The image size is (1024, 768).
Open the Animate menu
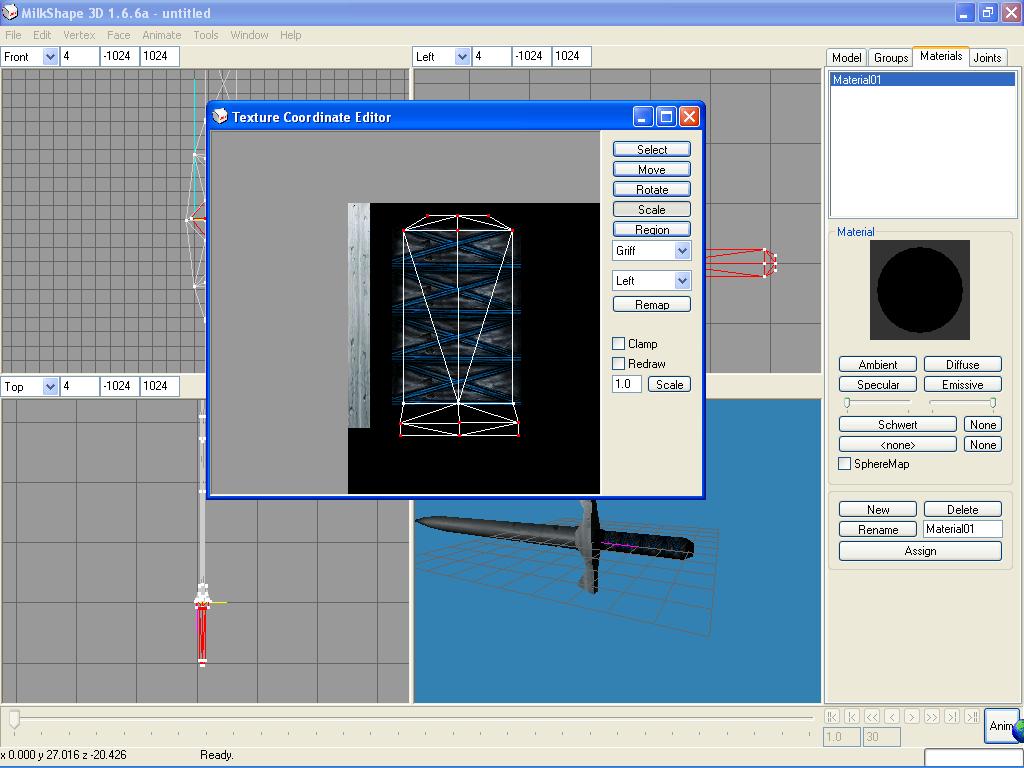pos(161,35)
